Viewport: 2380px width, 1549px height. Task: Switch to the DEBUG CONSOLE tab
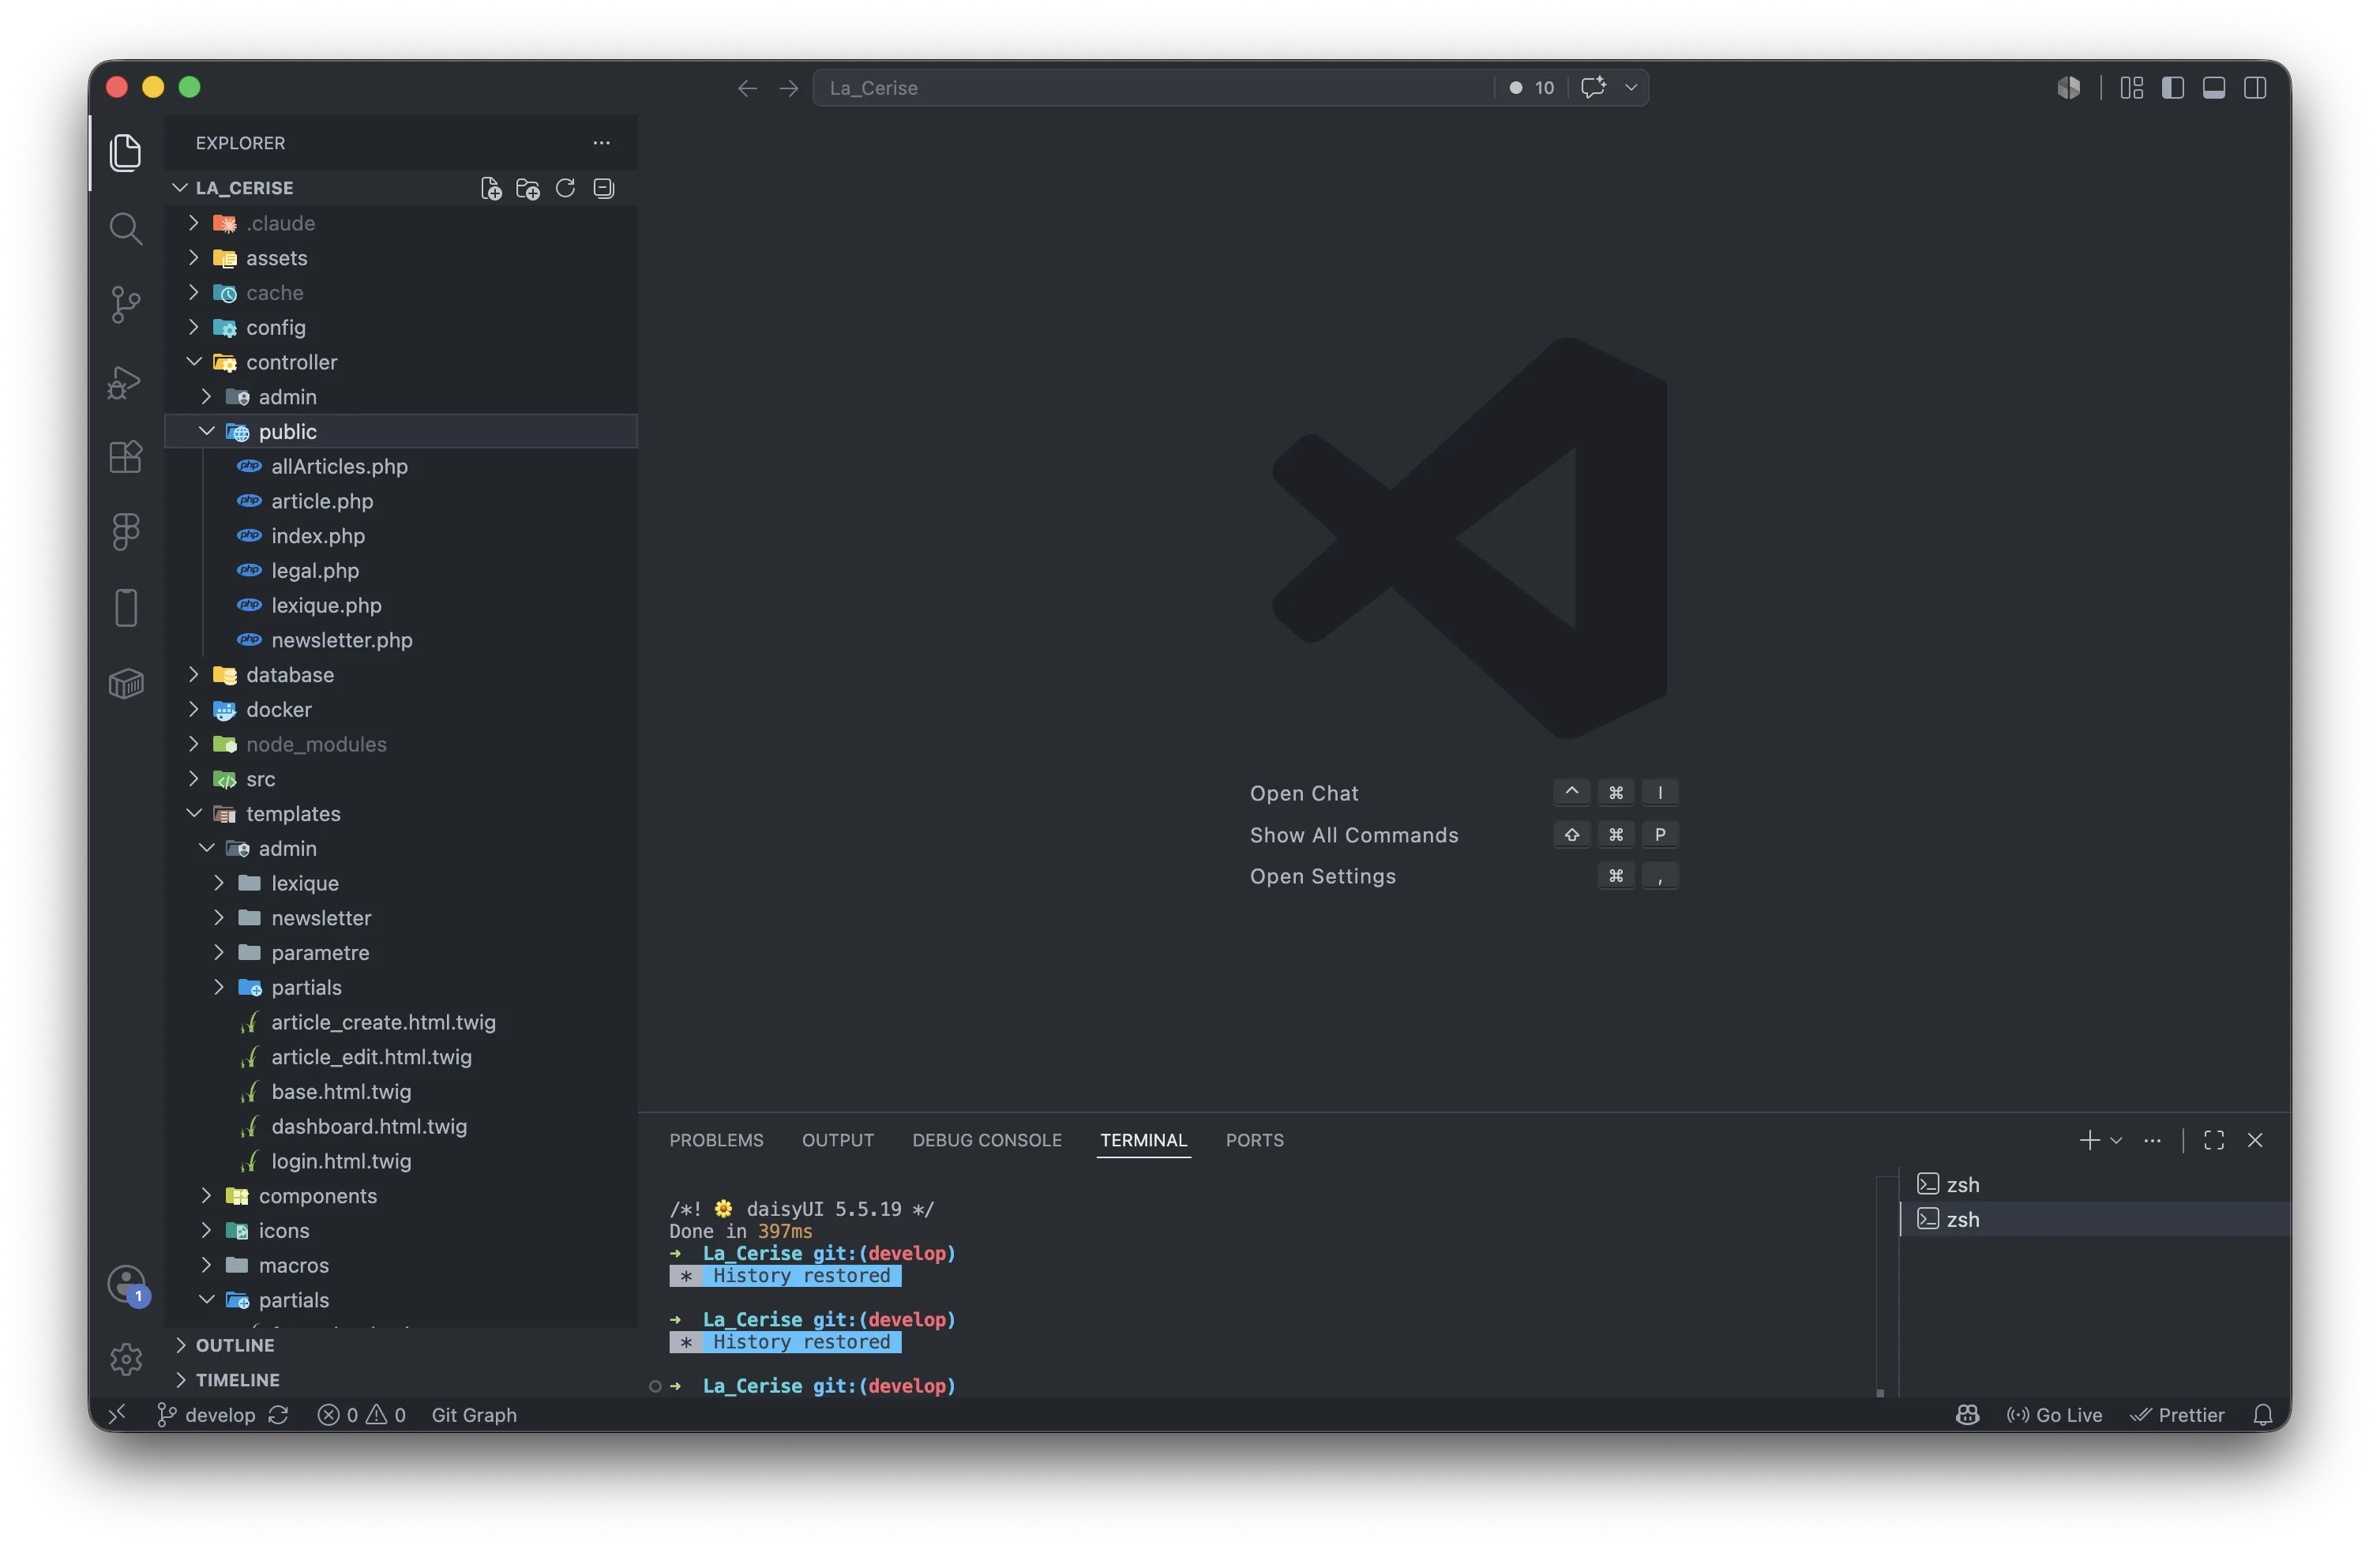(x=986, y=1140)
